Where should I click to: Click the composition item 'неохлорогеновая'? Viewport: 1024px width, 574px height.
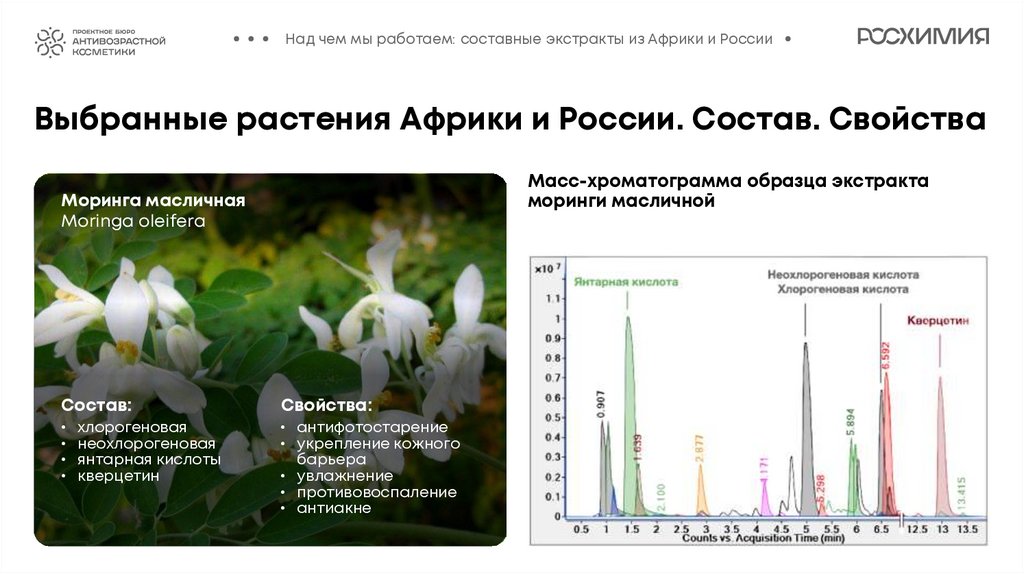tap(146, 443)
